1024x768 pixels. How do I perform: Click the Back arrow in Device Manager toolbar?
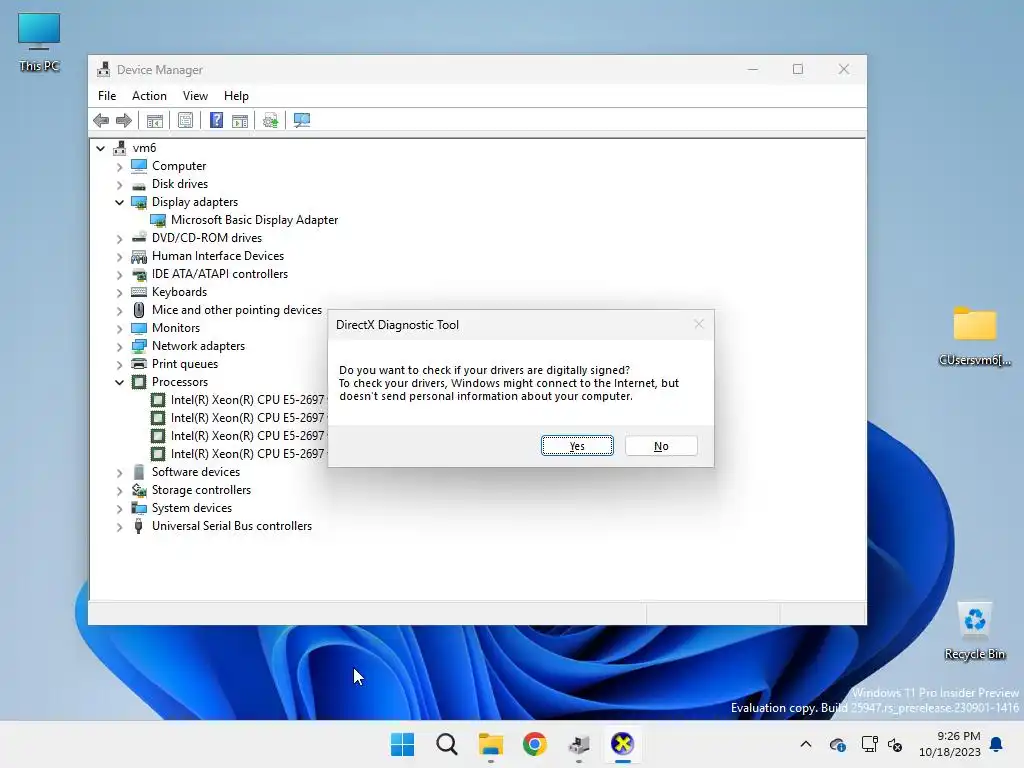point(101,120)
